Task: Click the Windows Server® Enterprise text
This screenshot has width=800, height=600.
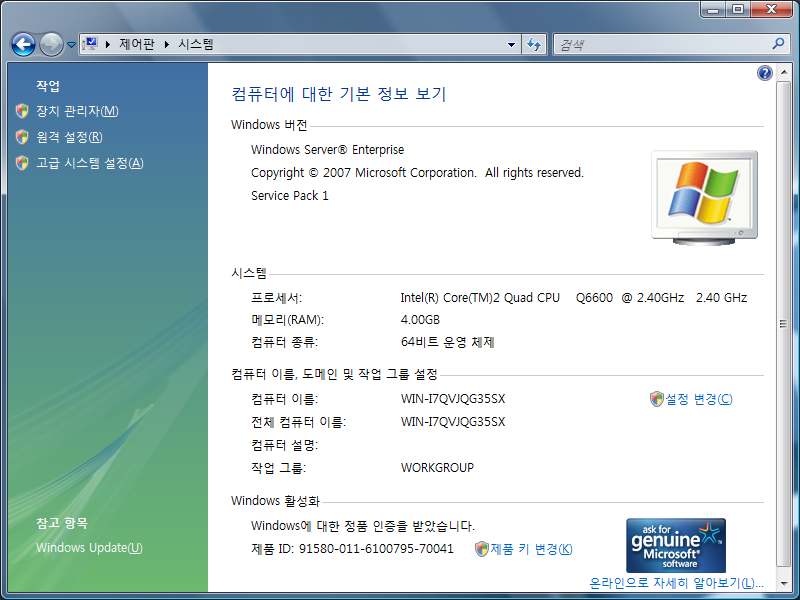Action: click(x=328, y=149)
